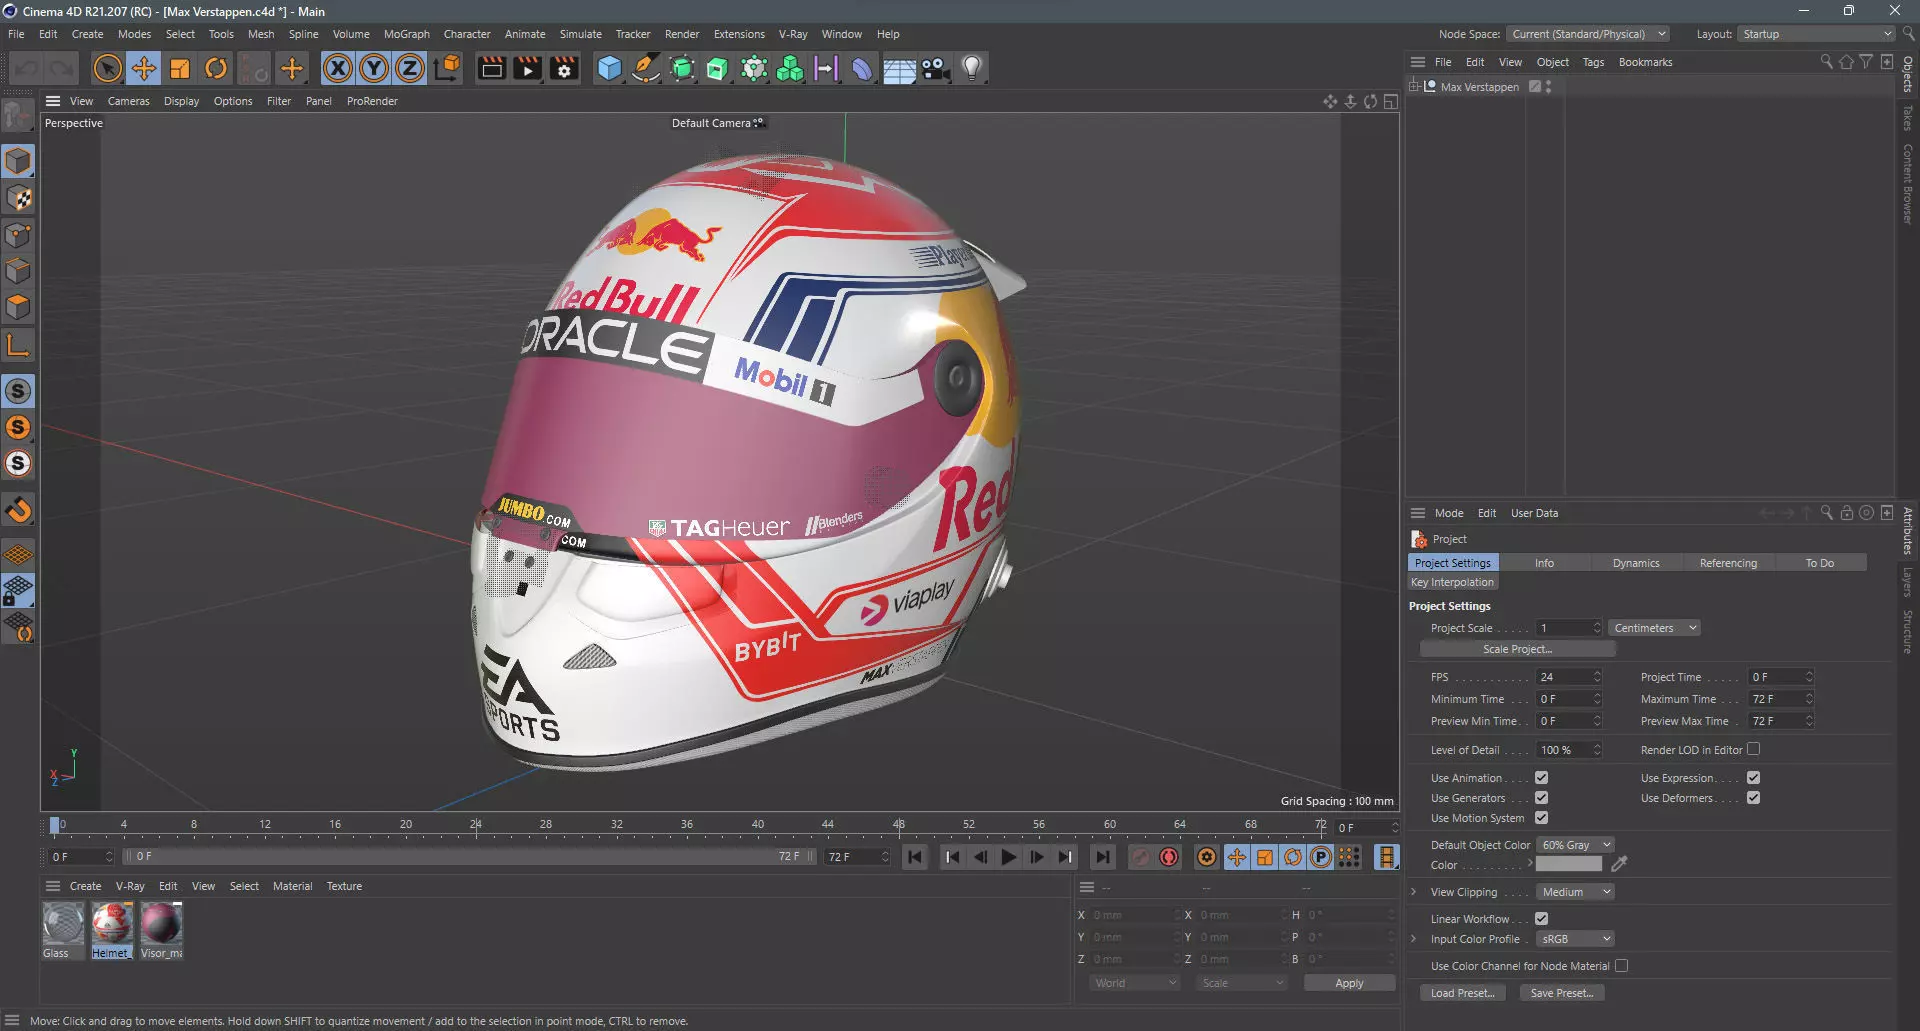This screenshot has height=1031, width=1920.
Task: Select the Scale tool
Action: tap(180, 68)
